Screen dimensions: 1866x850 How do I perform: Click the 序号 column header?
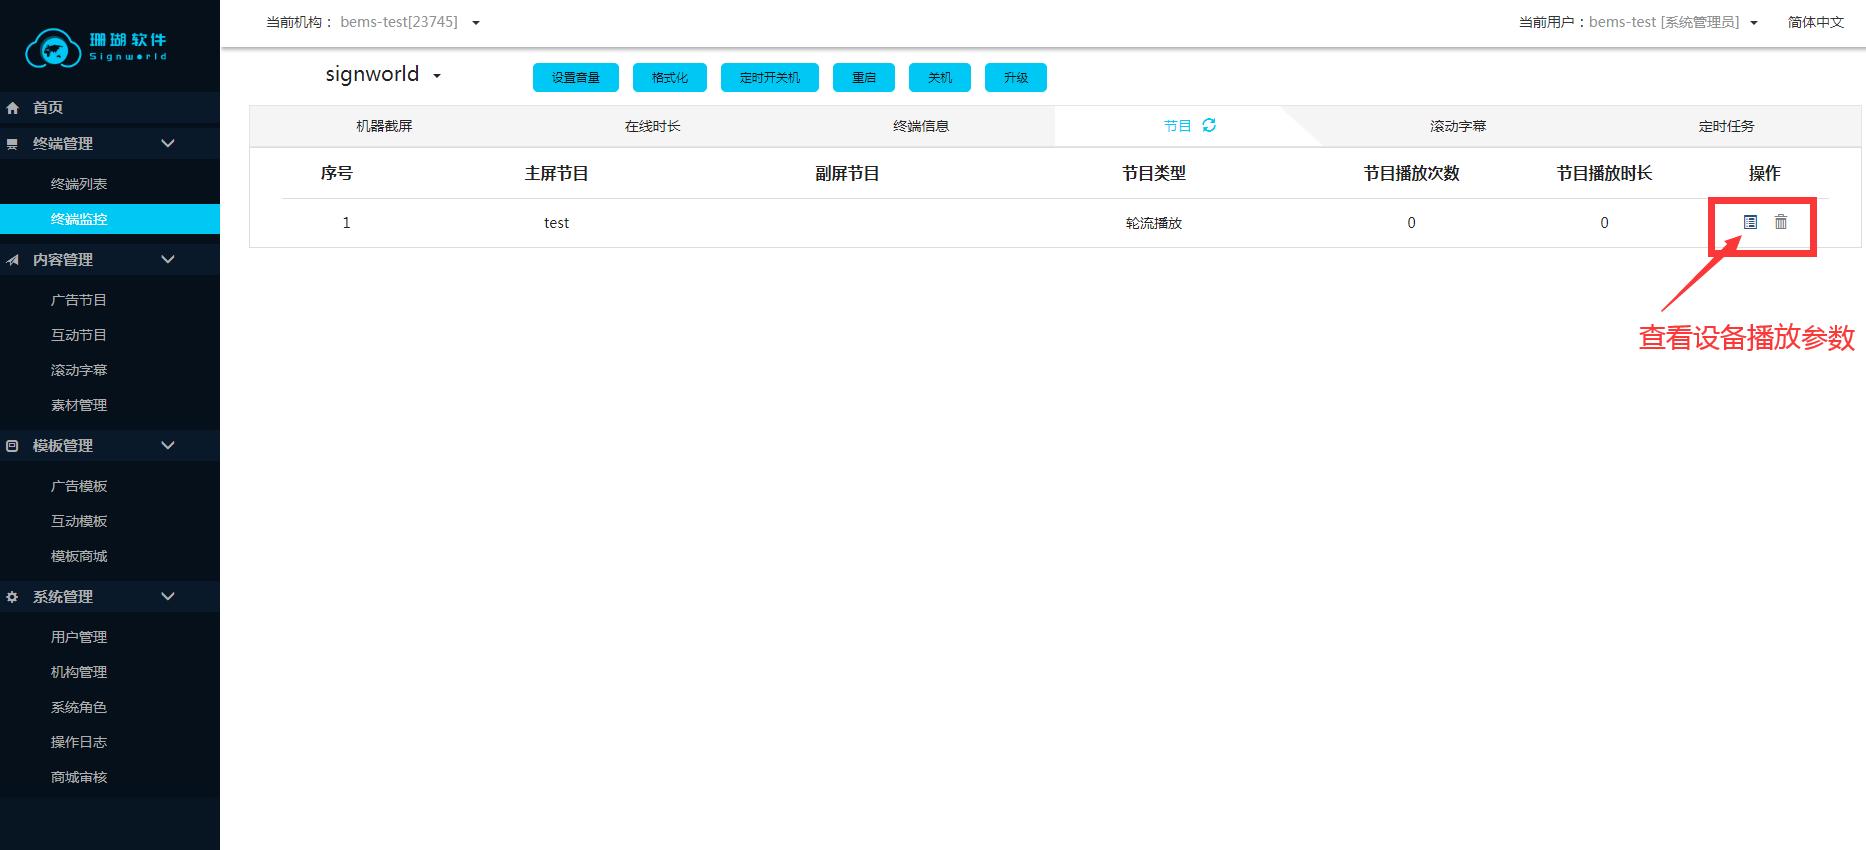(x=336, y=173)
